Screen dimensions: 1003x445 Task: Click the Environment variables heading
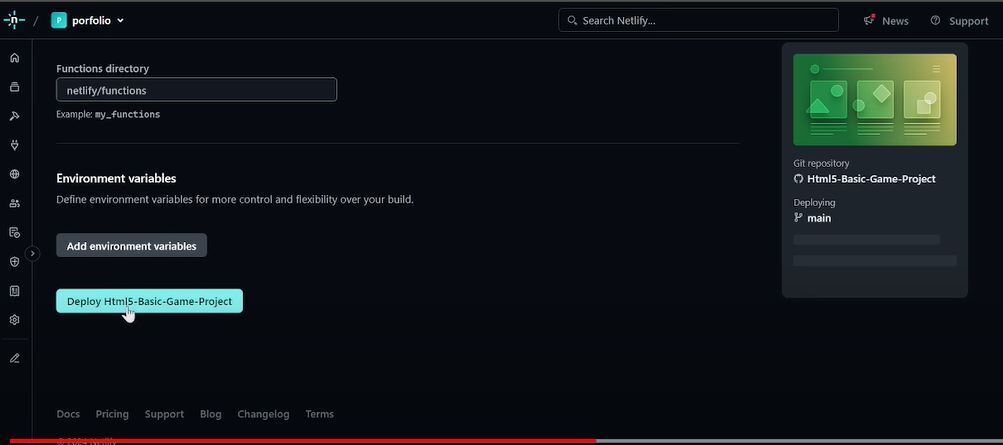click(116, 178)
